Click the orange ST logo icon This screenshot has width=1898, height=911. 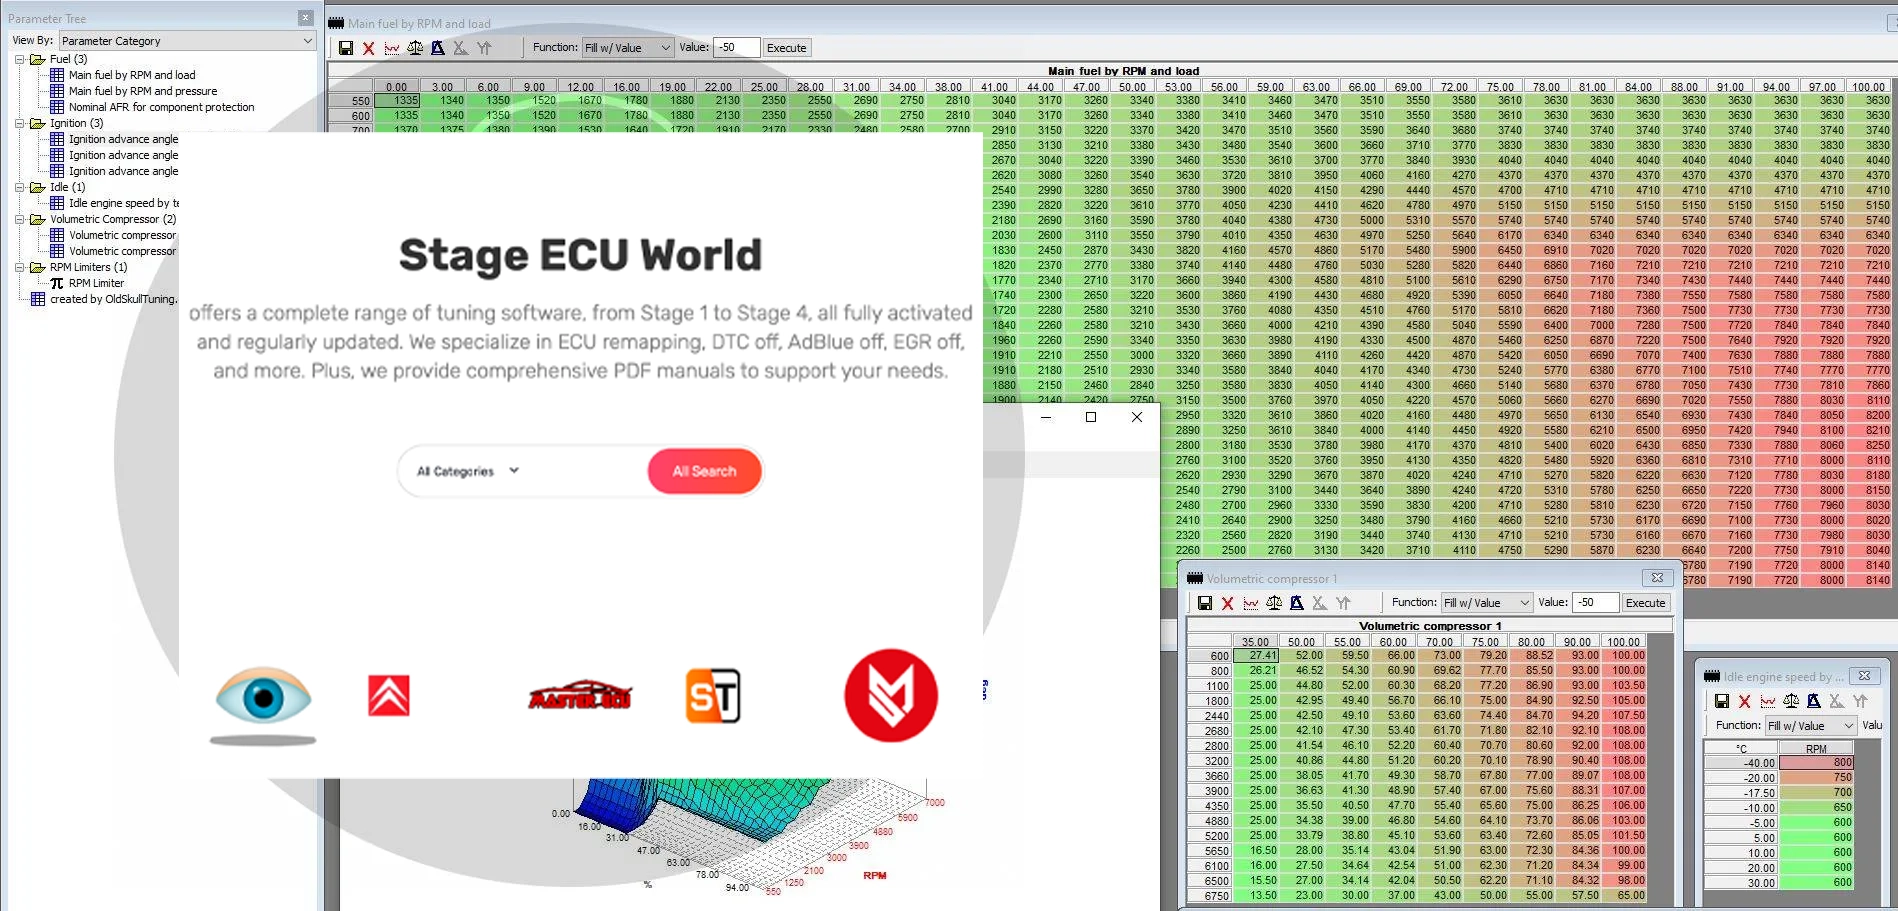pos(713,696)
